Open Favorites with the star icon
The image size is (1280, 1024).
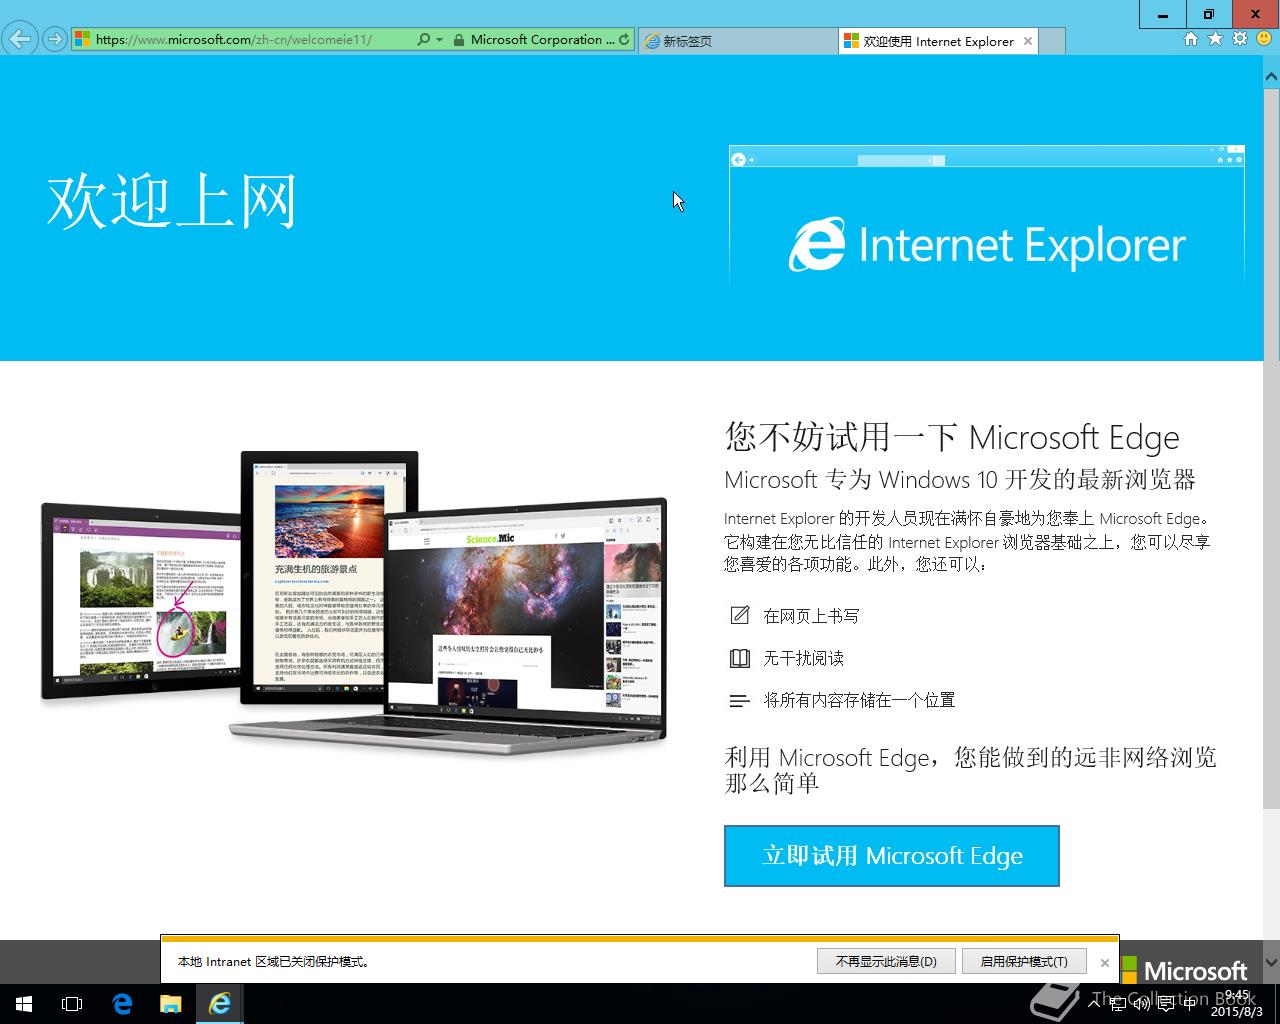(x=1215, y=39)
